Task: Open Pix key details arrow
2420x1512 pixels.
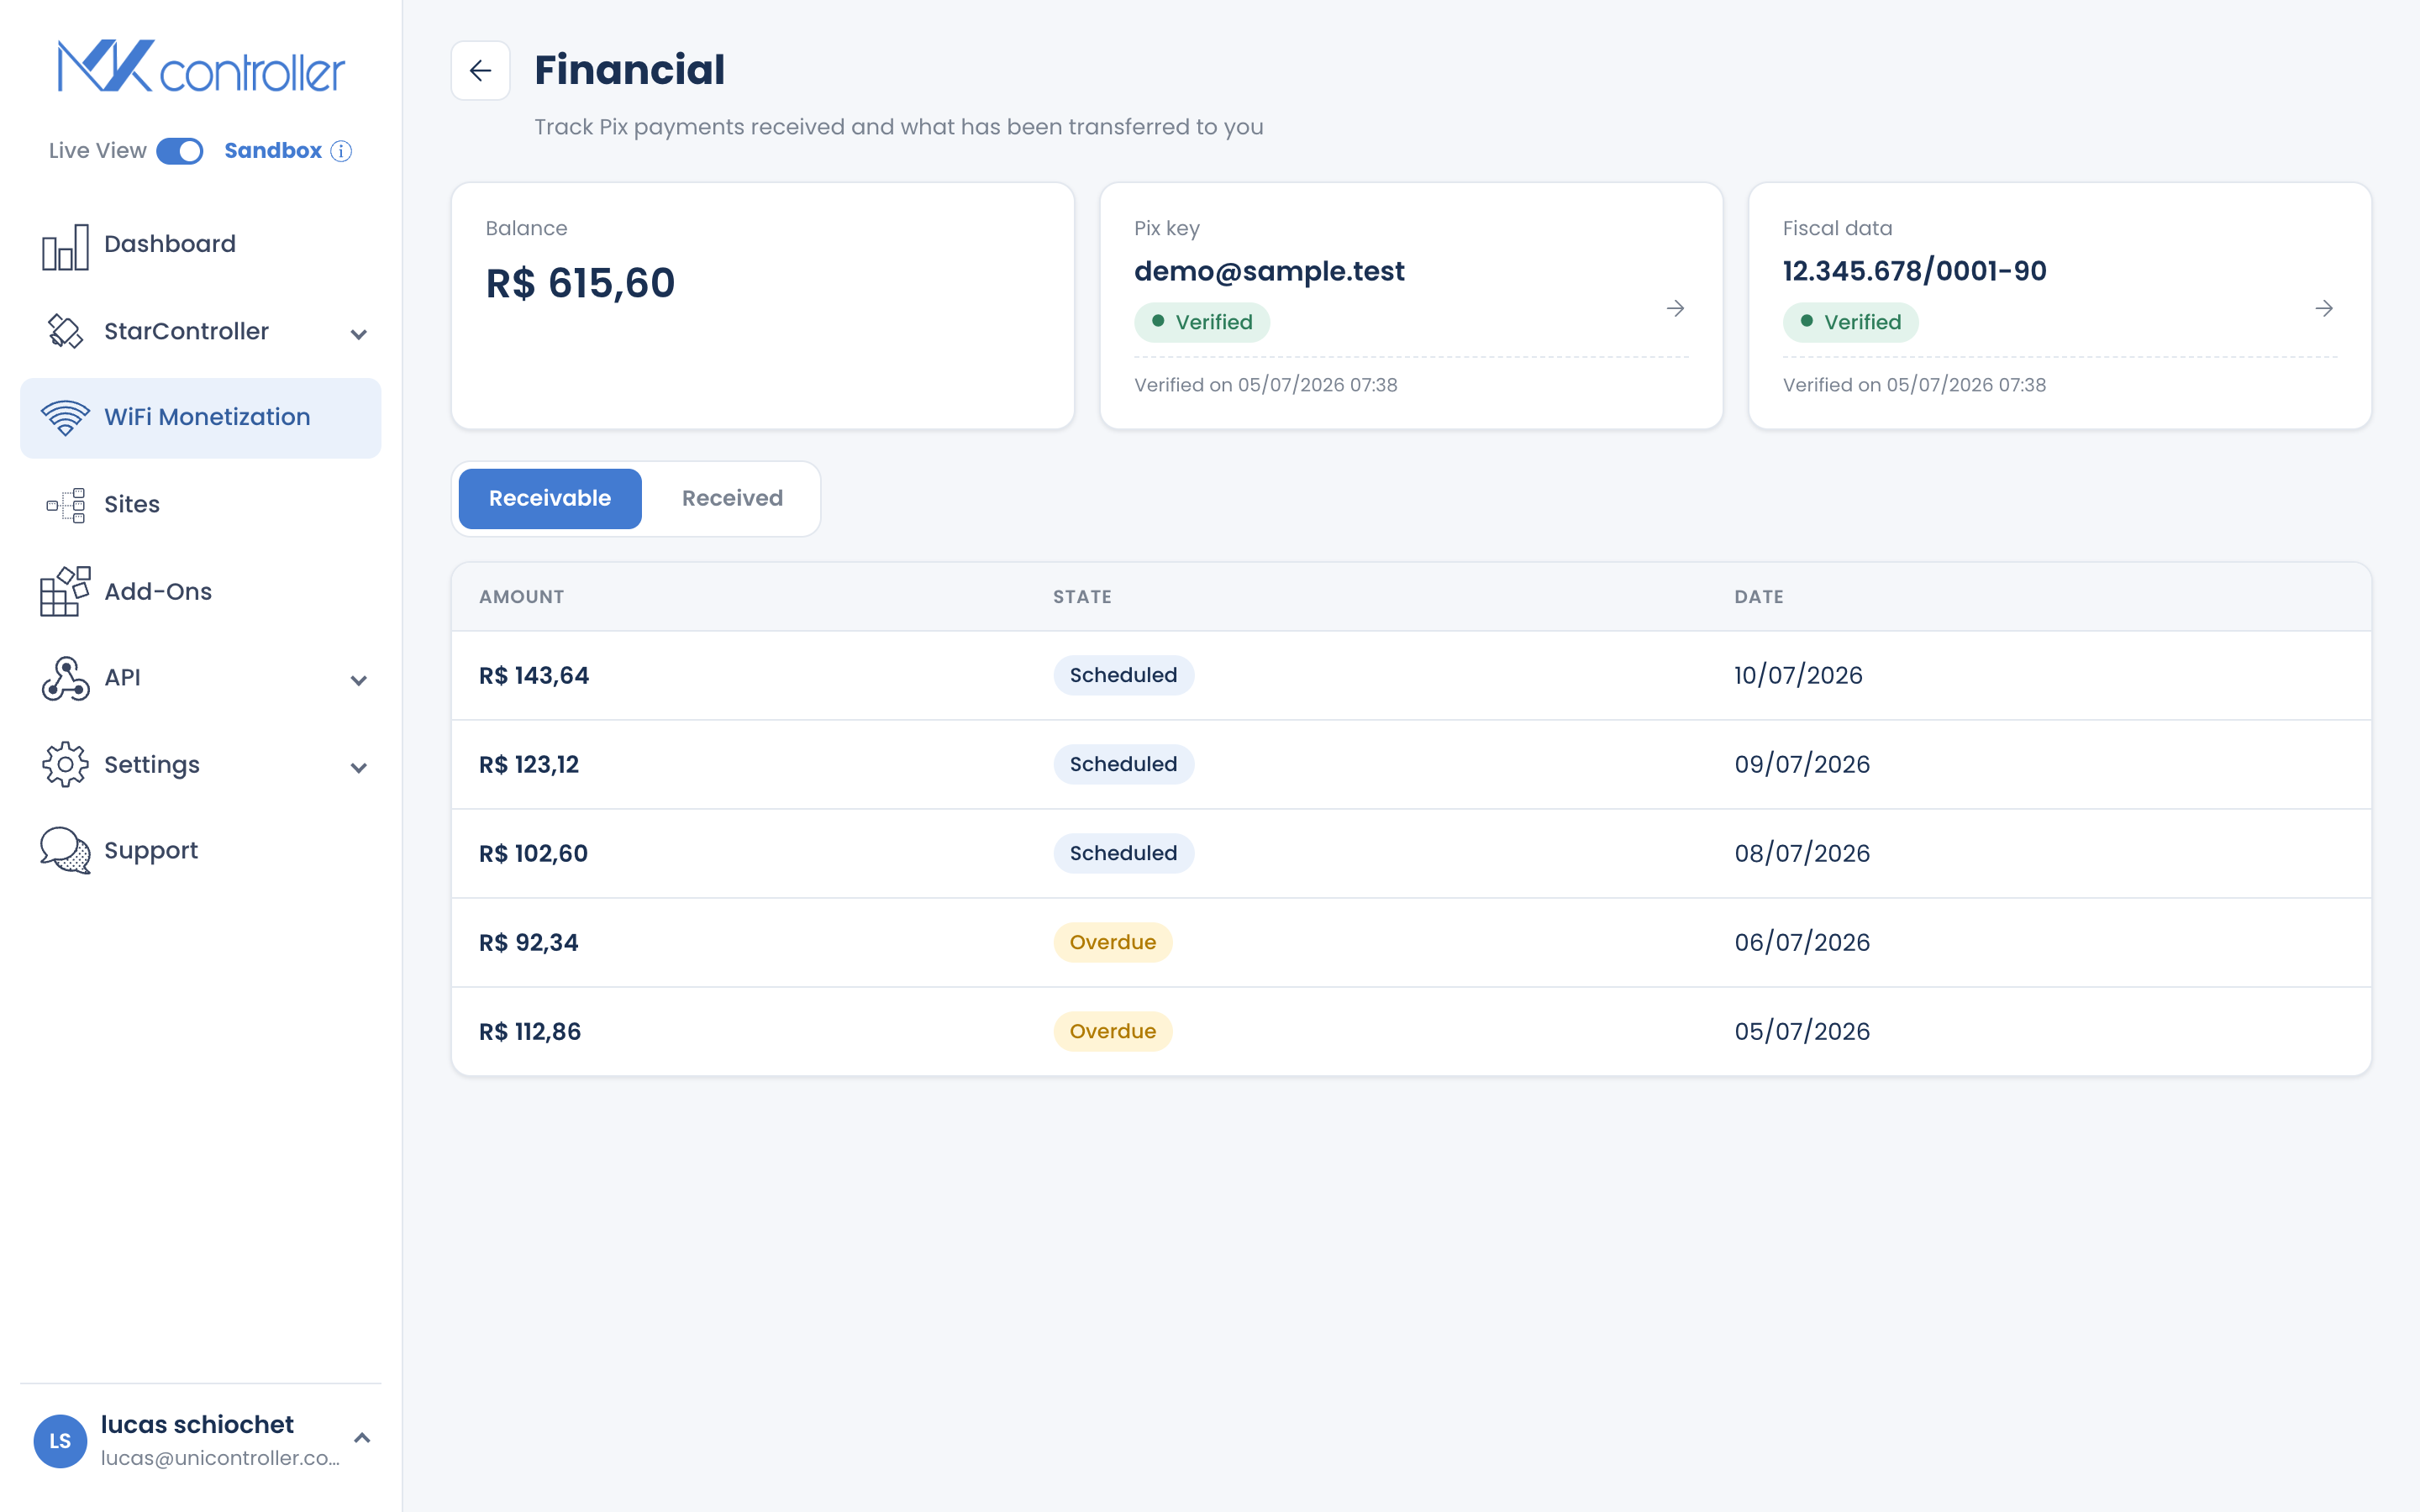Action: coord(1675,308)
